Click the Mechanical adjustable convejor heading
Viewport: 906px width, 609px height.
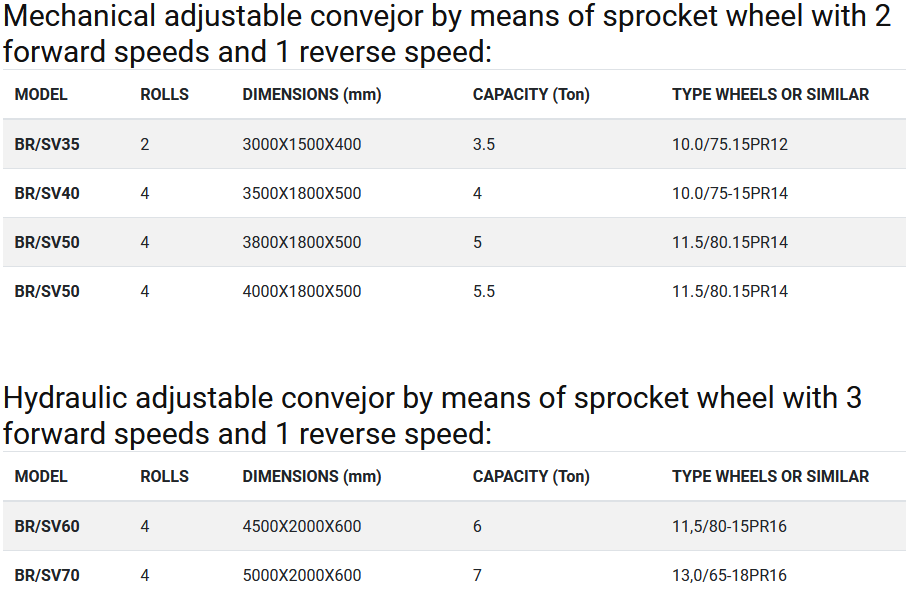tap(446, 34)
